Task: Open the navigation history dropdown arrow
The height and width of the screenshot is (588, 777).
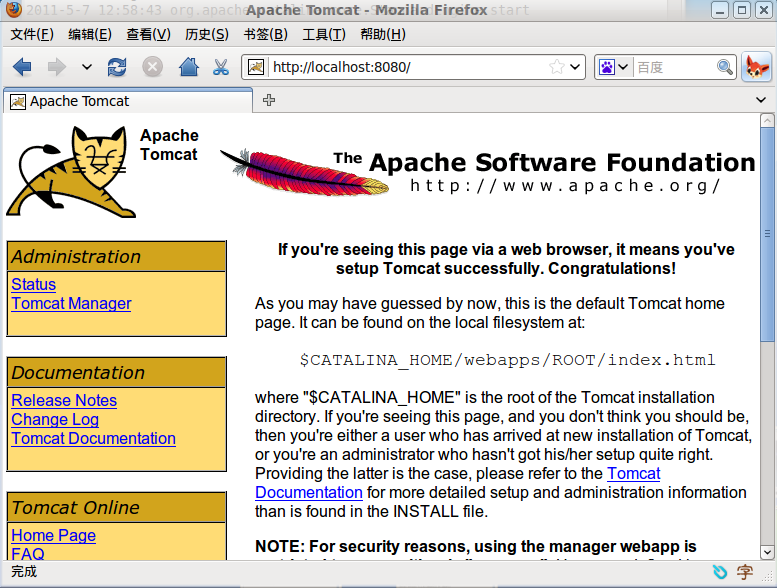Action: tap(87, 67)
